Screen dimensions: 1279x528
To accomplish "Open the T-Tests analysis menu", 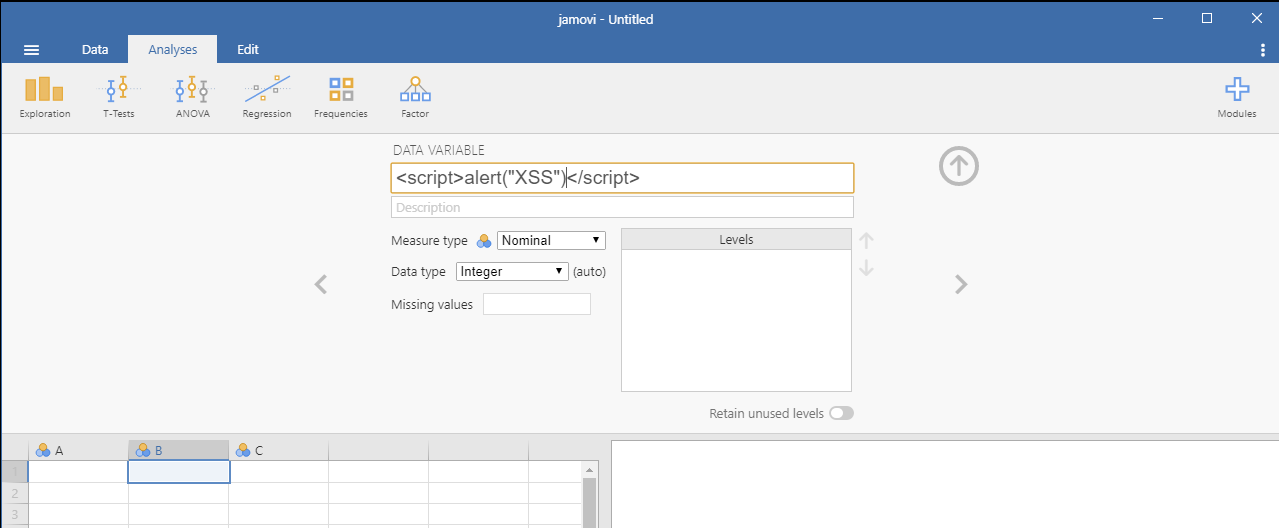I will [118, 97].
